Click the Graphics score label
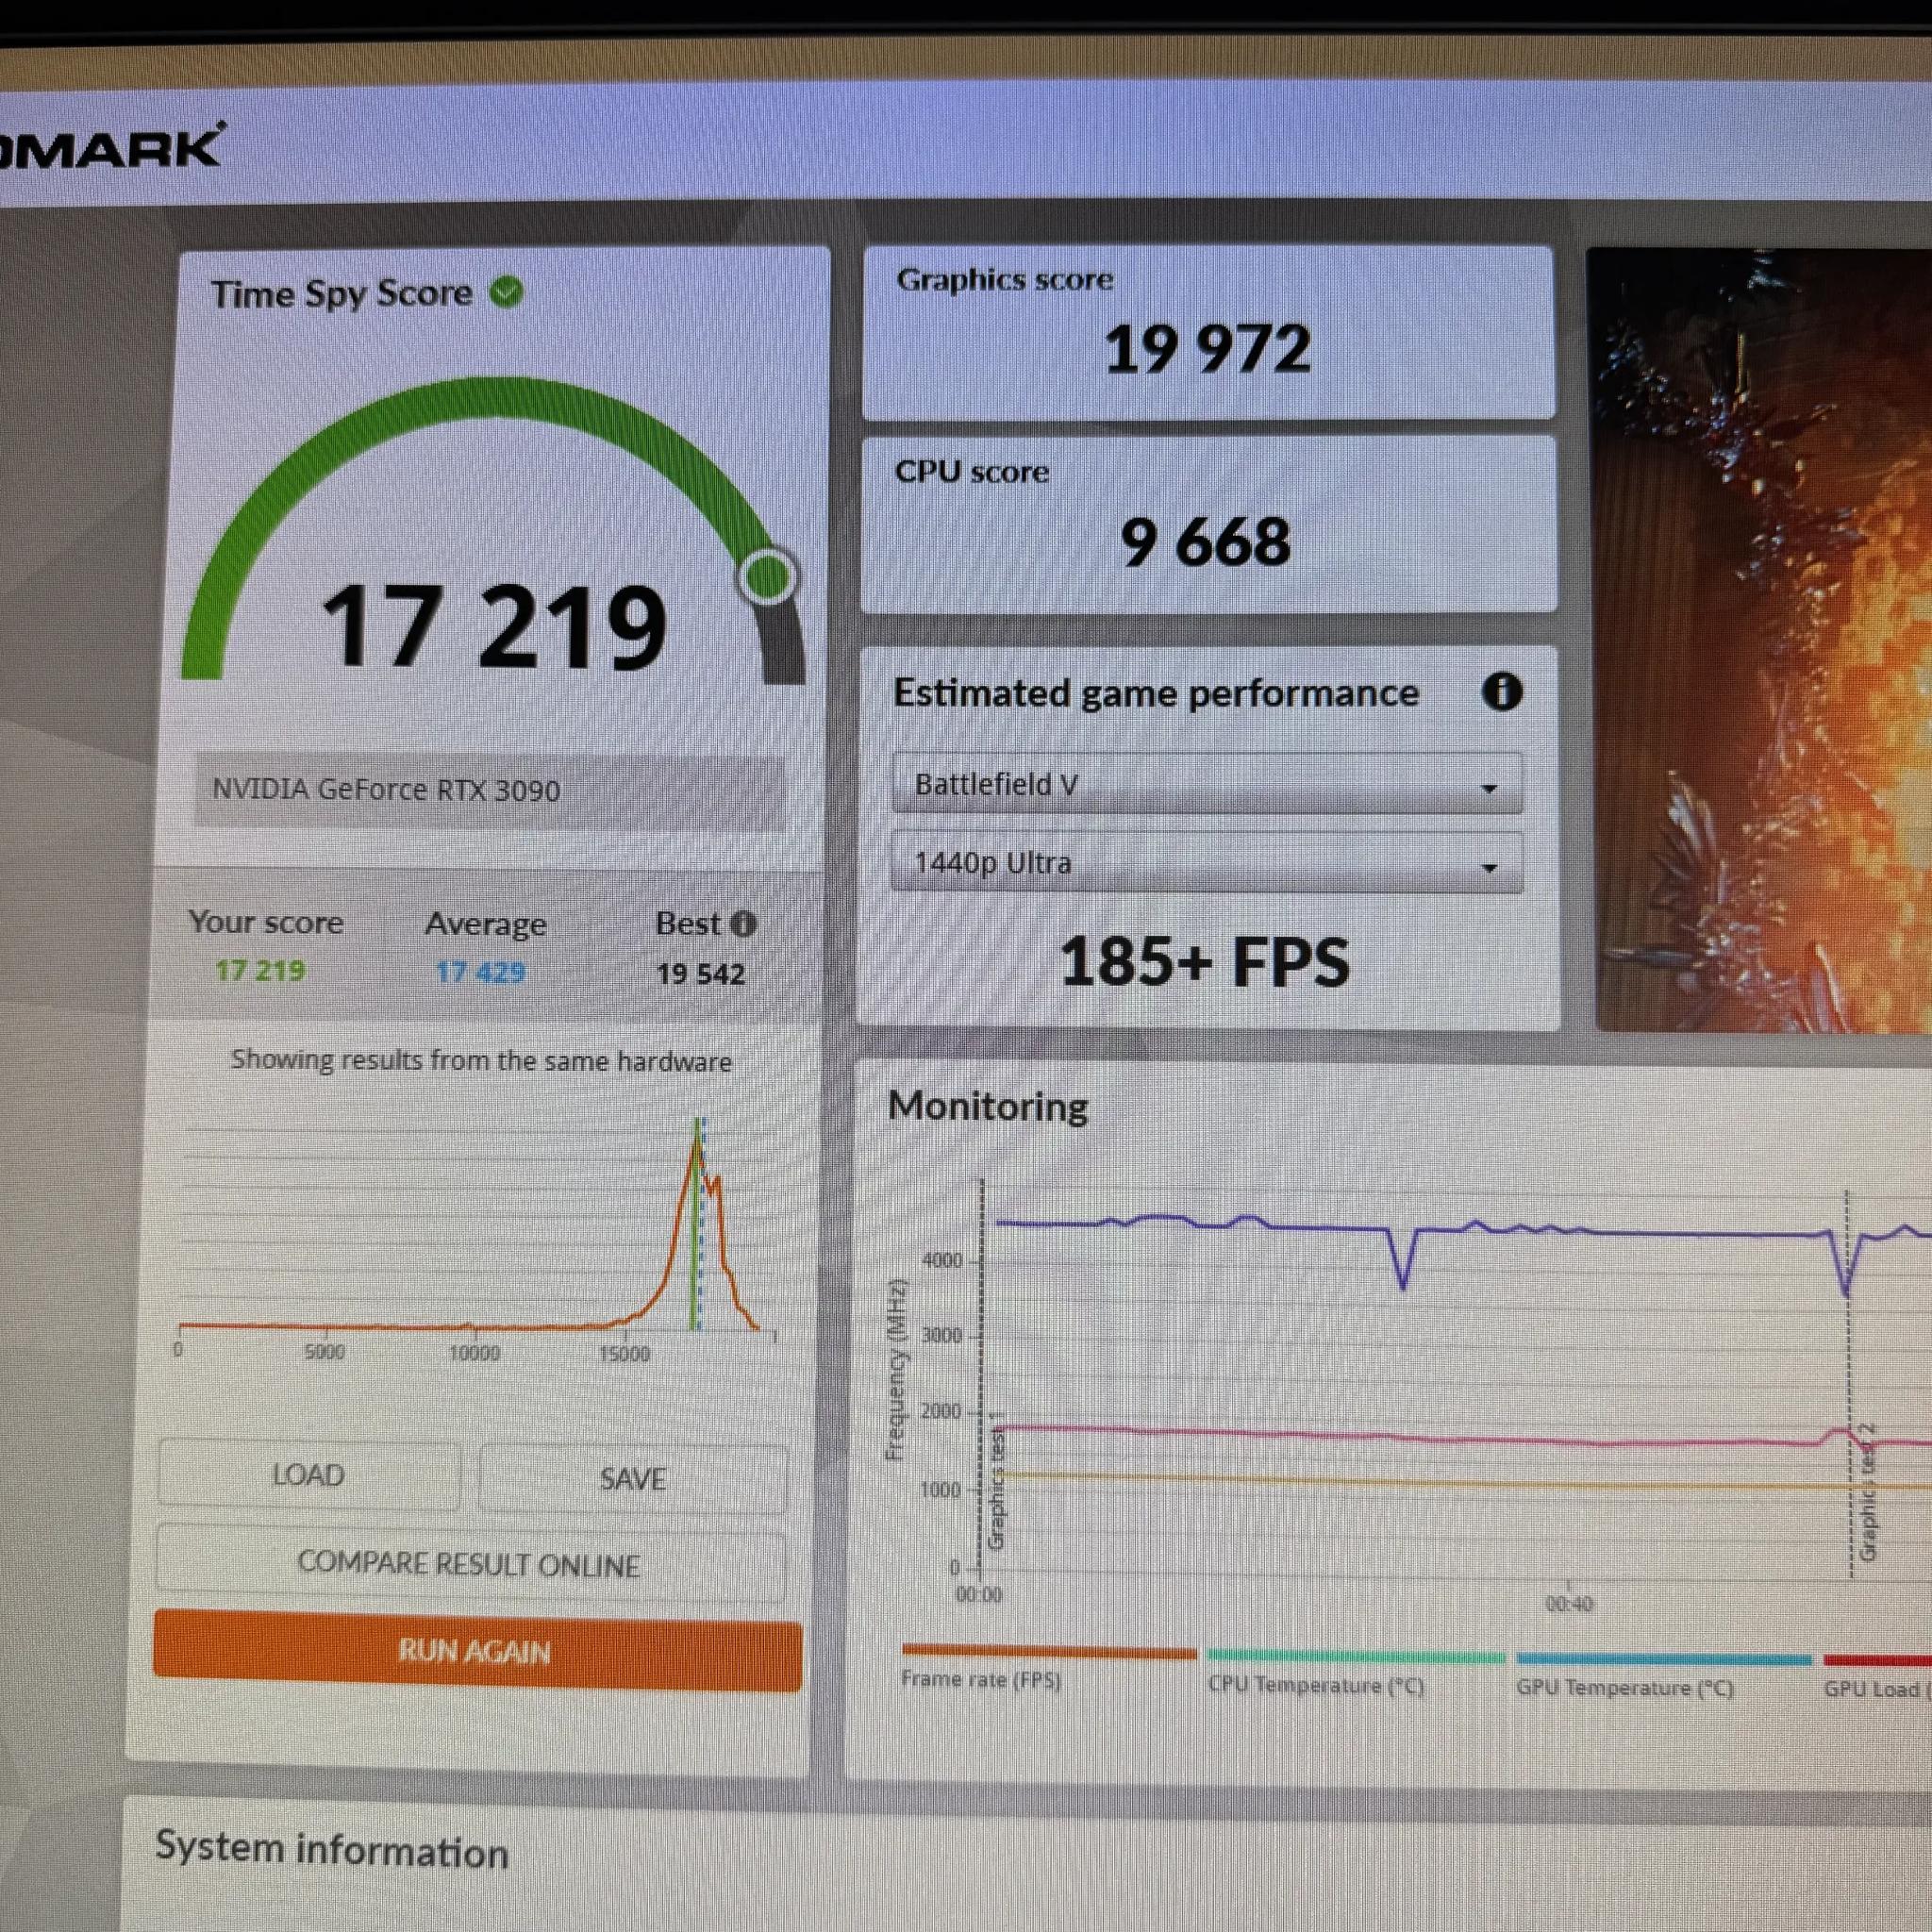This screenshot has height=1932, width=1932. [x=1005, y=279]
